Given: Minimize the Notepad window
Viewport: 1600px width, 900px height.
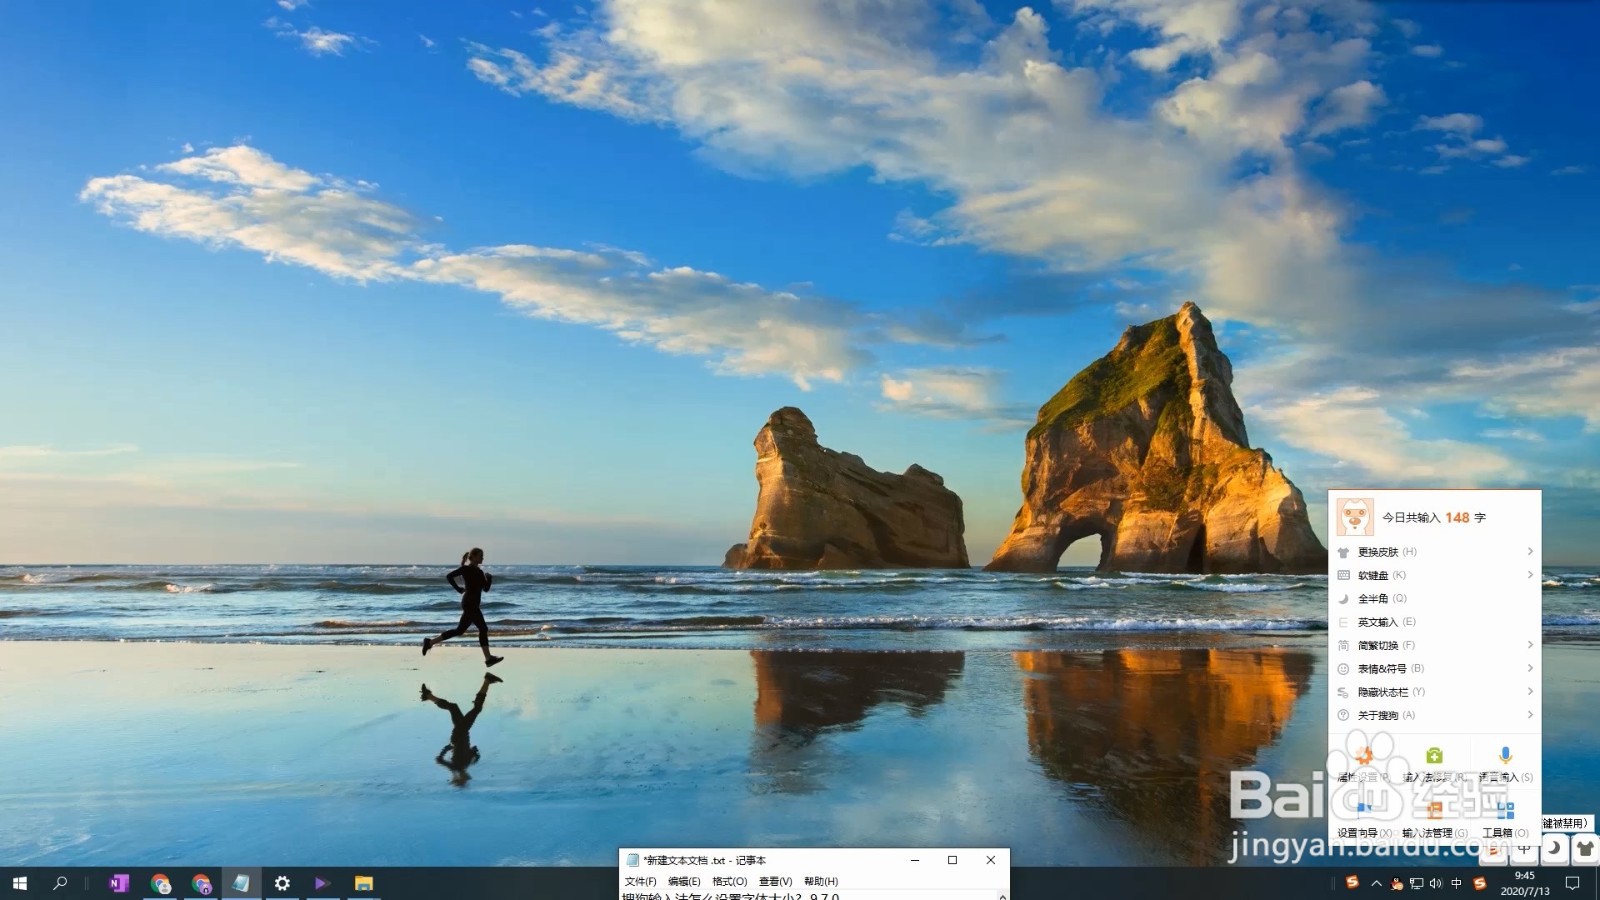Looking at the screenshot, I should click(x=915, y=860).
